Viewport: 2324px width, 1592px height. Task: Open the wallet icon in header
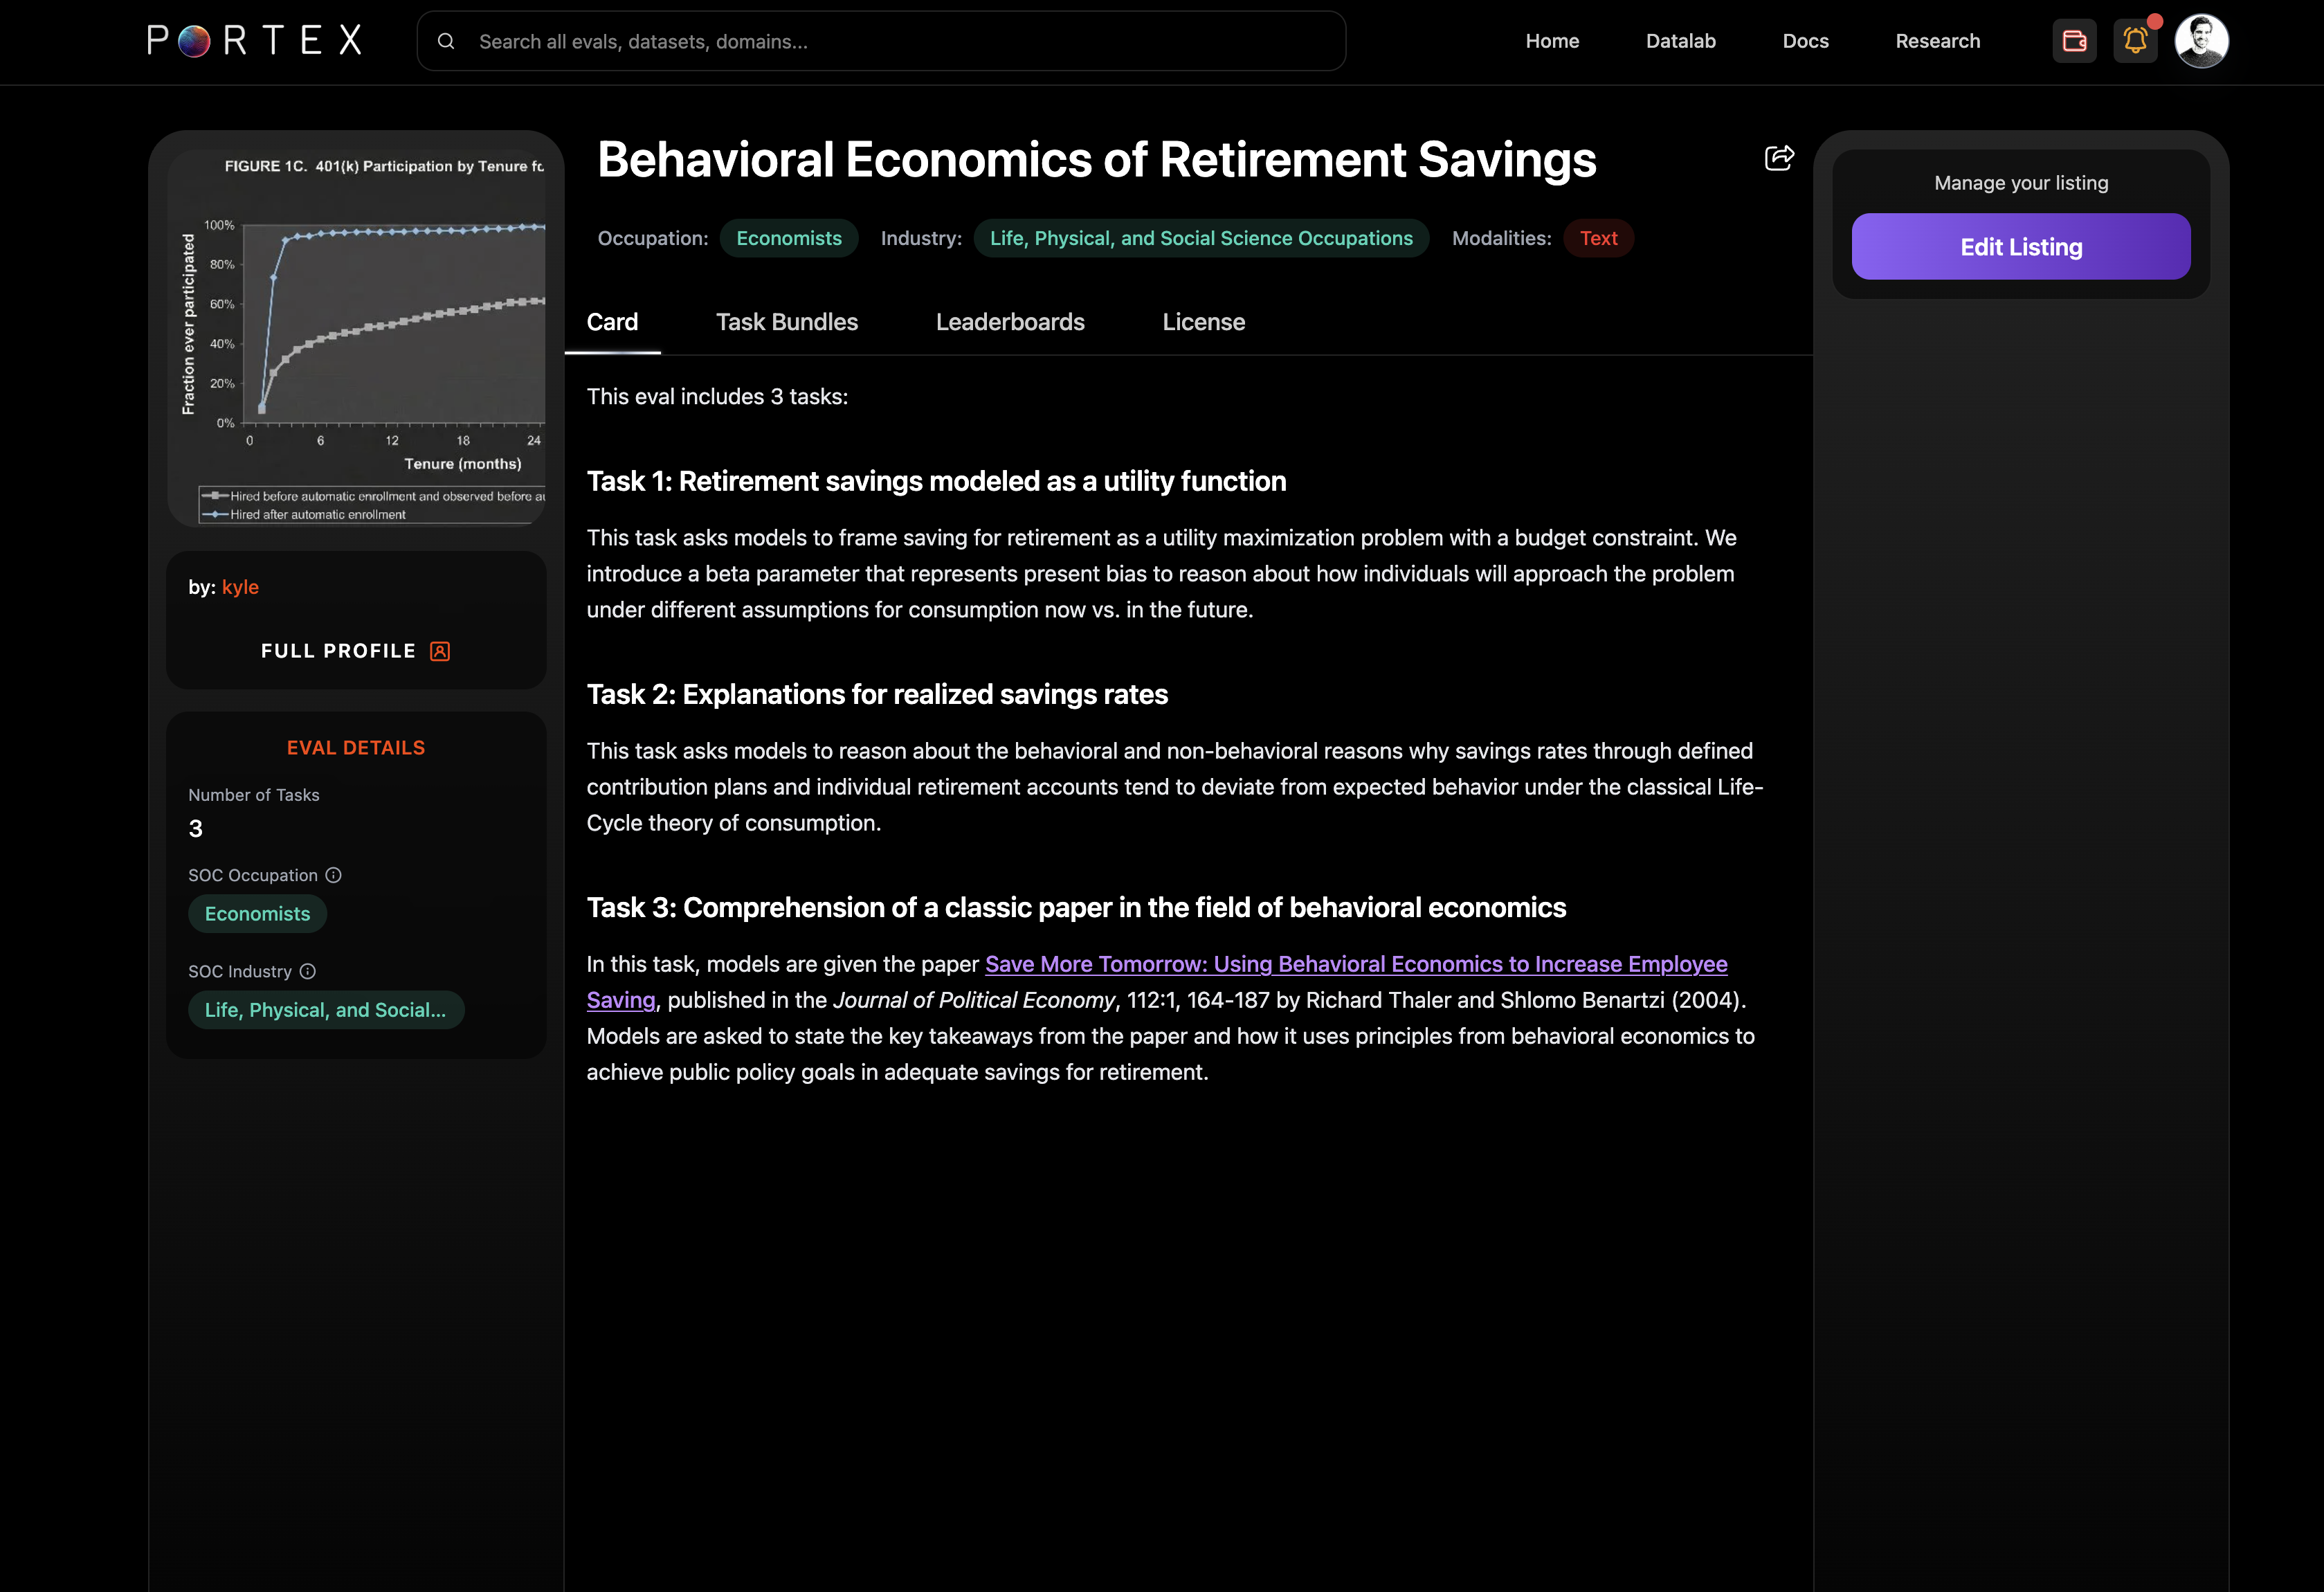click(x=2074, y=41)
